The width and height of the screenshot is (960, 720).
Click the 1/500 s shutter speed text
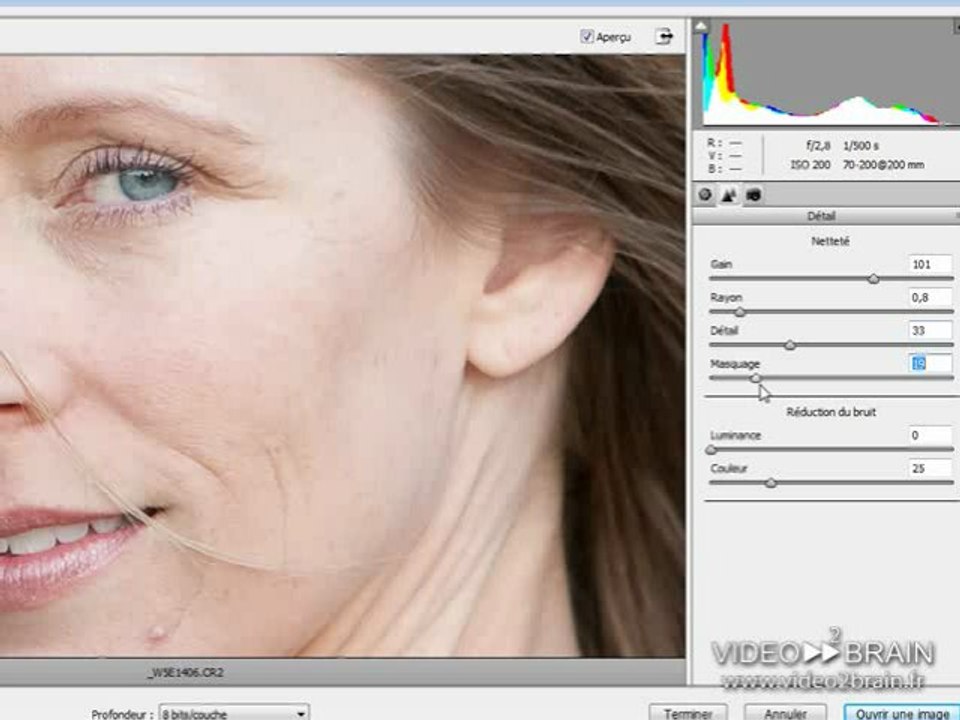pyautogui.click(x=861, y=146)
